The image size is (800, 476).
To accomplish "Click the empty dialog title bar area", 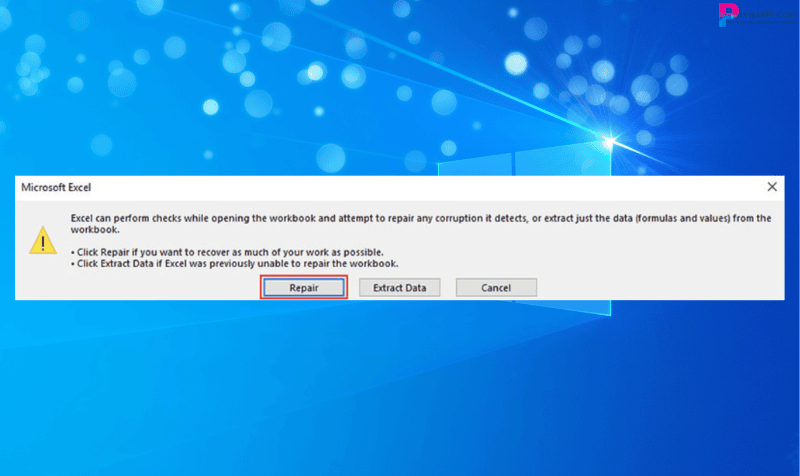I will click(400, 187).
